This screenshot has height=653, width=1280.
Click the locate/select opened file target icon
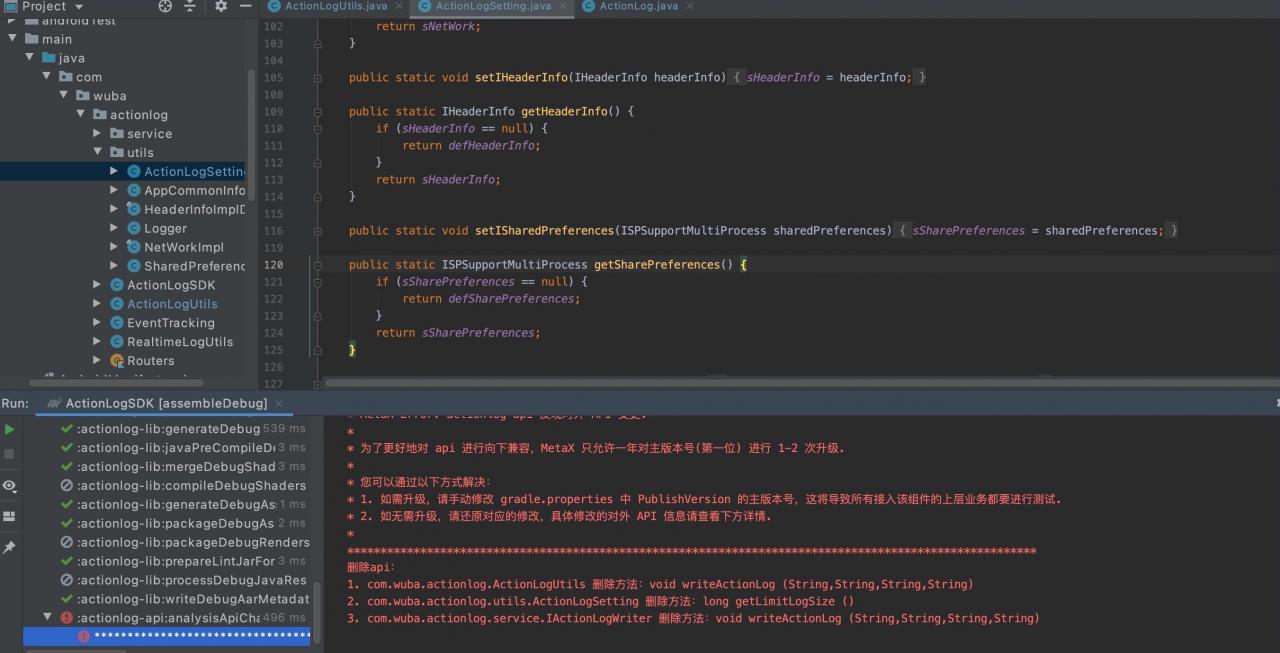pos(165,6)
